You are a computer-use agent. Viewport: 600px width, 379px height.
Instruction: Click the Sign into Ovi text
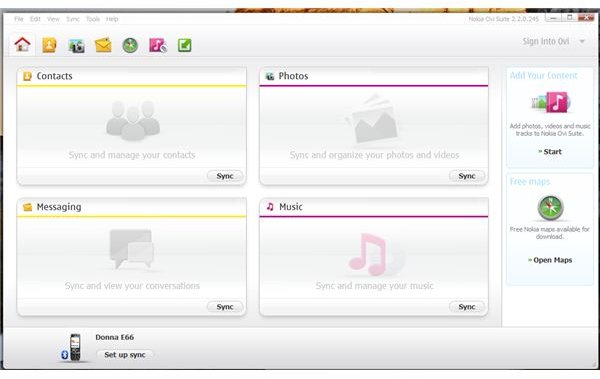(x=546, y=41)
